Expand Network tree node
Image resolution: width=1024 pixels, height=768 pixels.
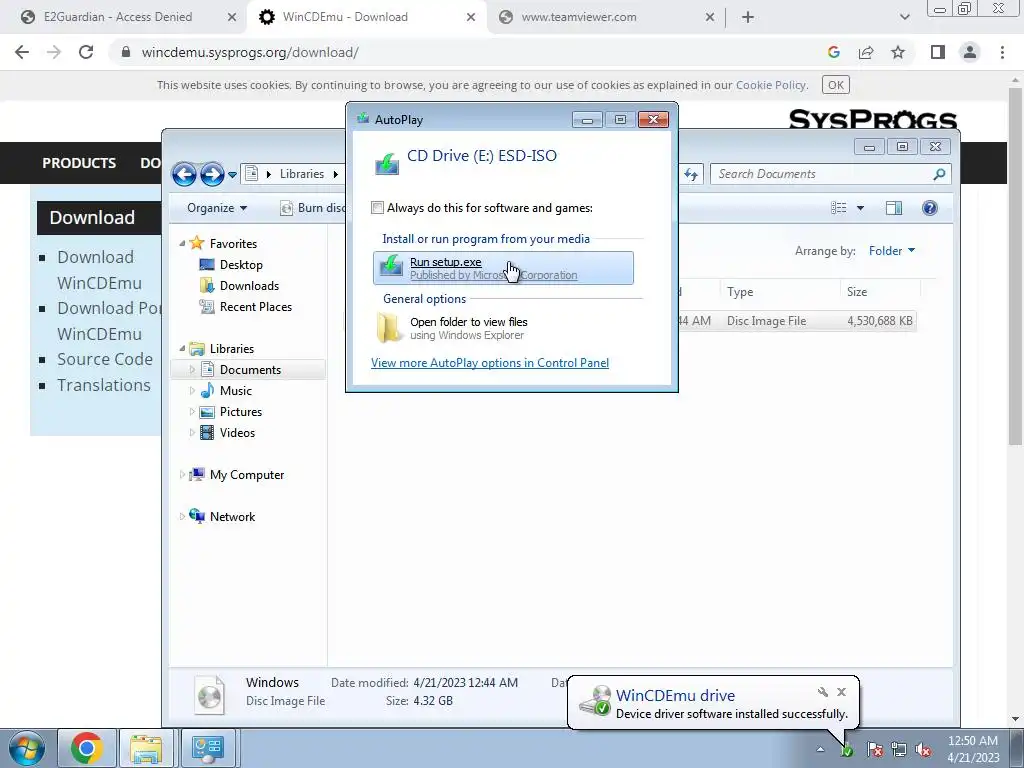pos(182,517)
